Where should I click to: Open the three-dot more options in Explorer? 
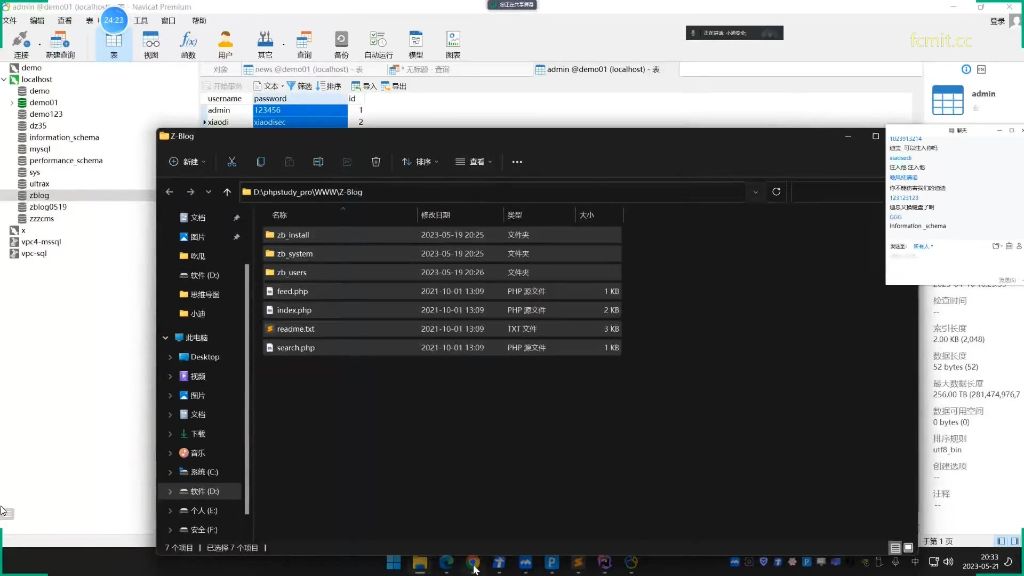point(517,161)
